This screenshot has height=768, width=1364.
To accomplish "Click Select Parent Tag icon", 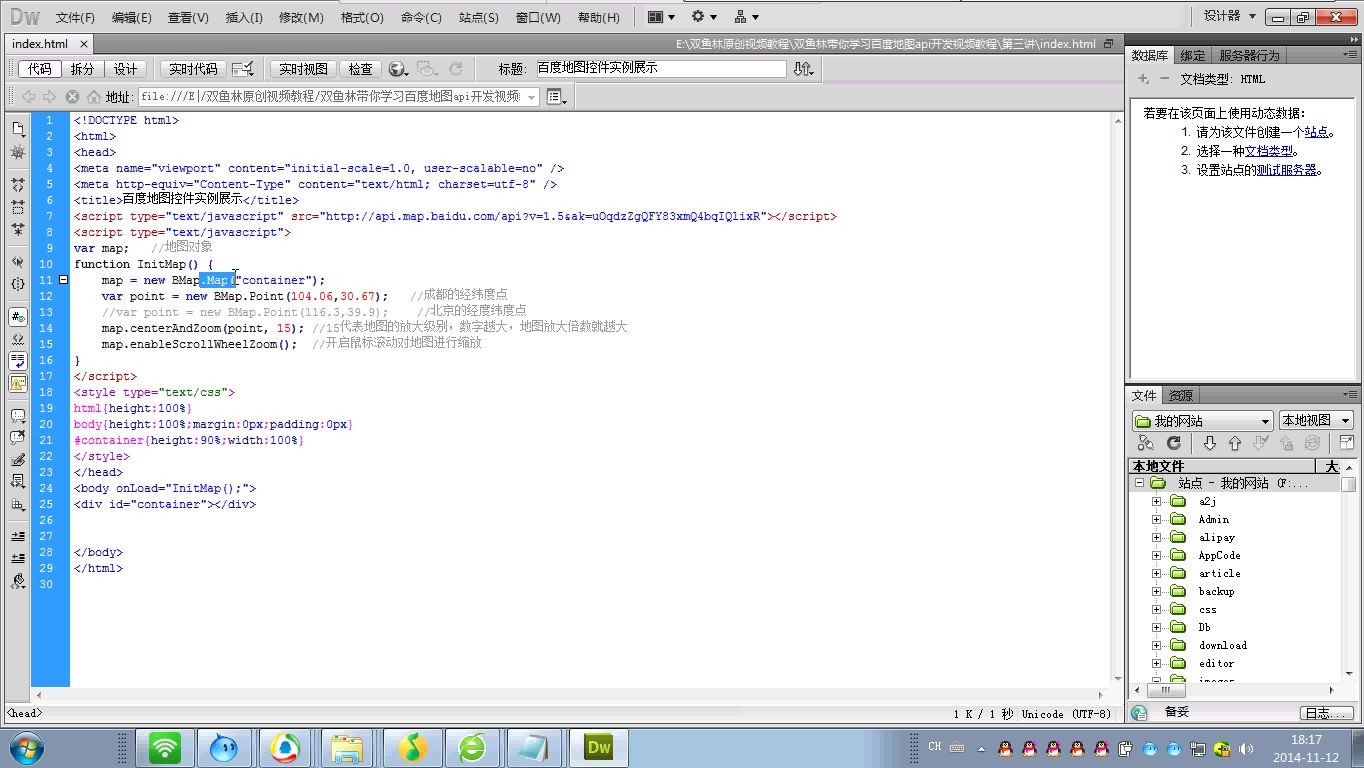I will coord(17,261).
